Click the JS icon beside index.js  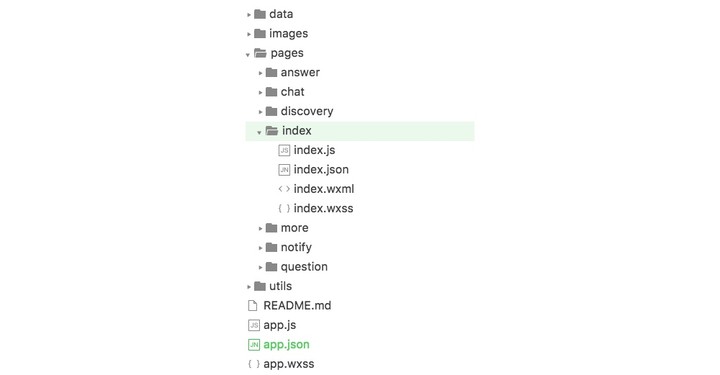(284, 150)
